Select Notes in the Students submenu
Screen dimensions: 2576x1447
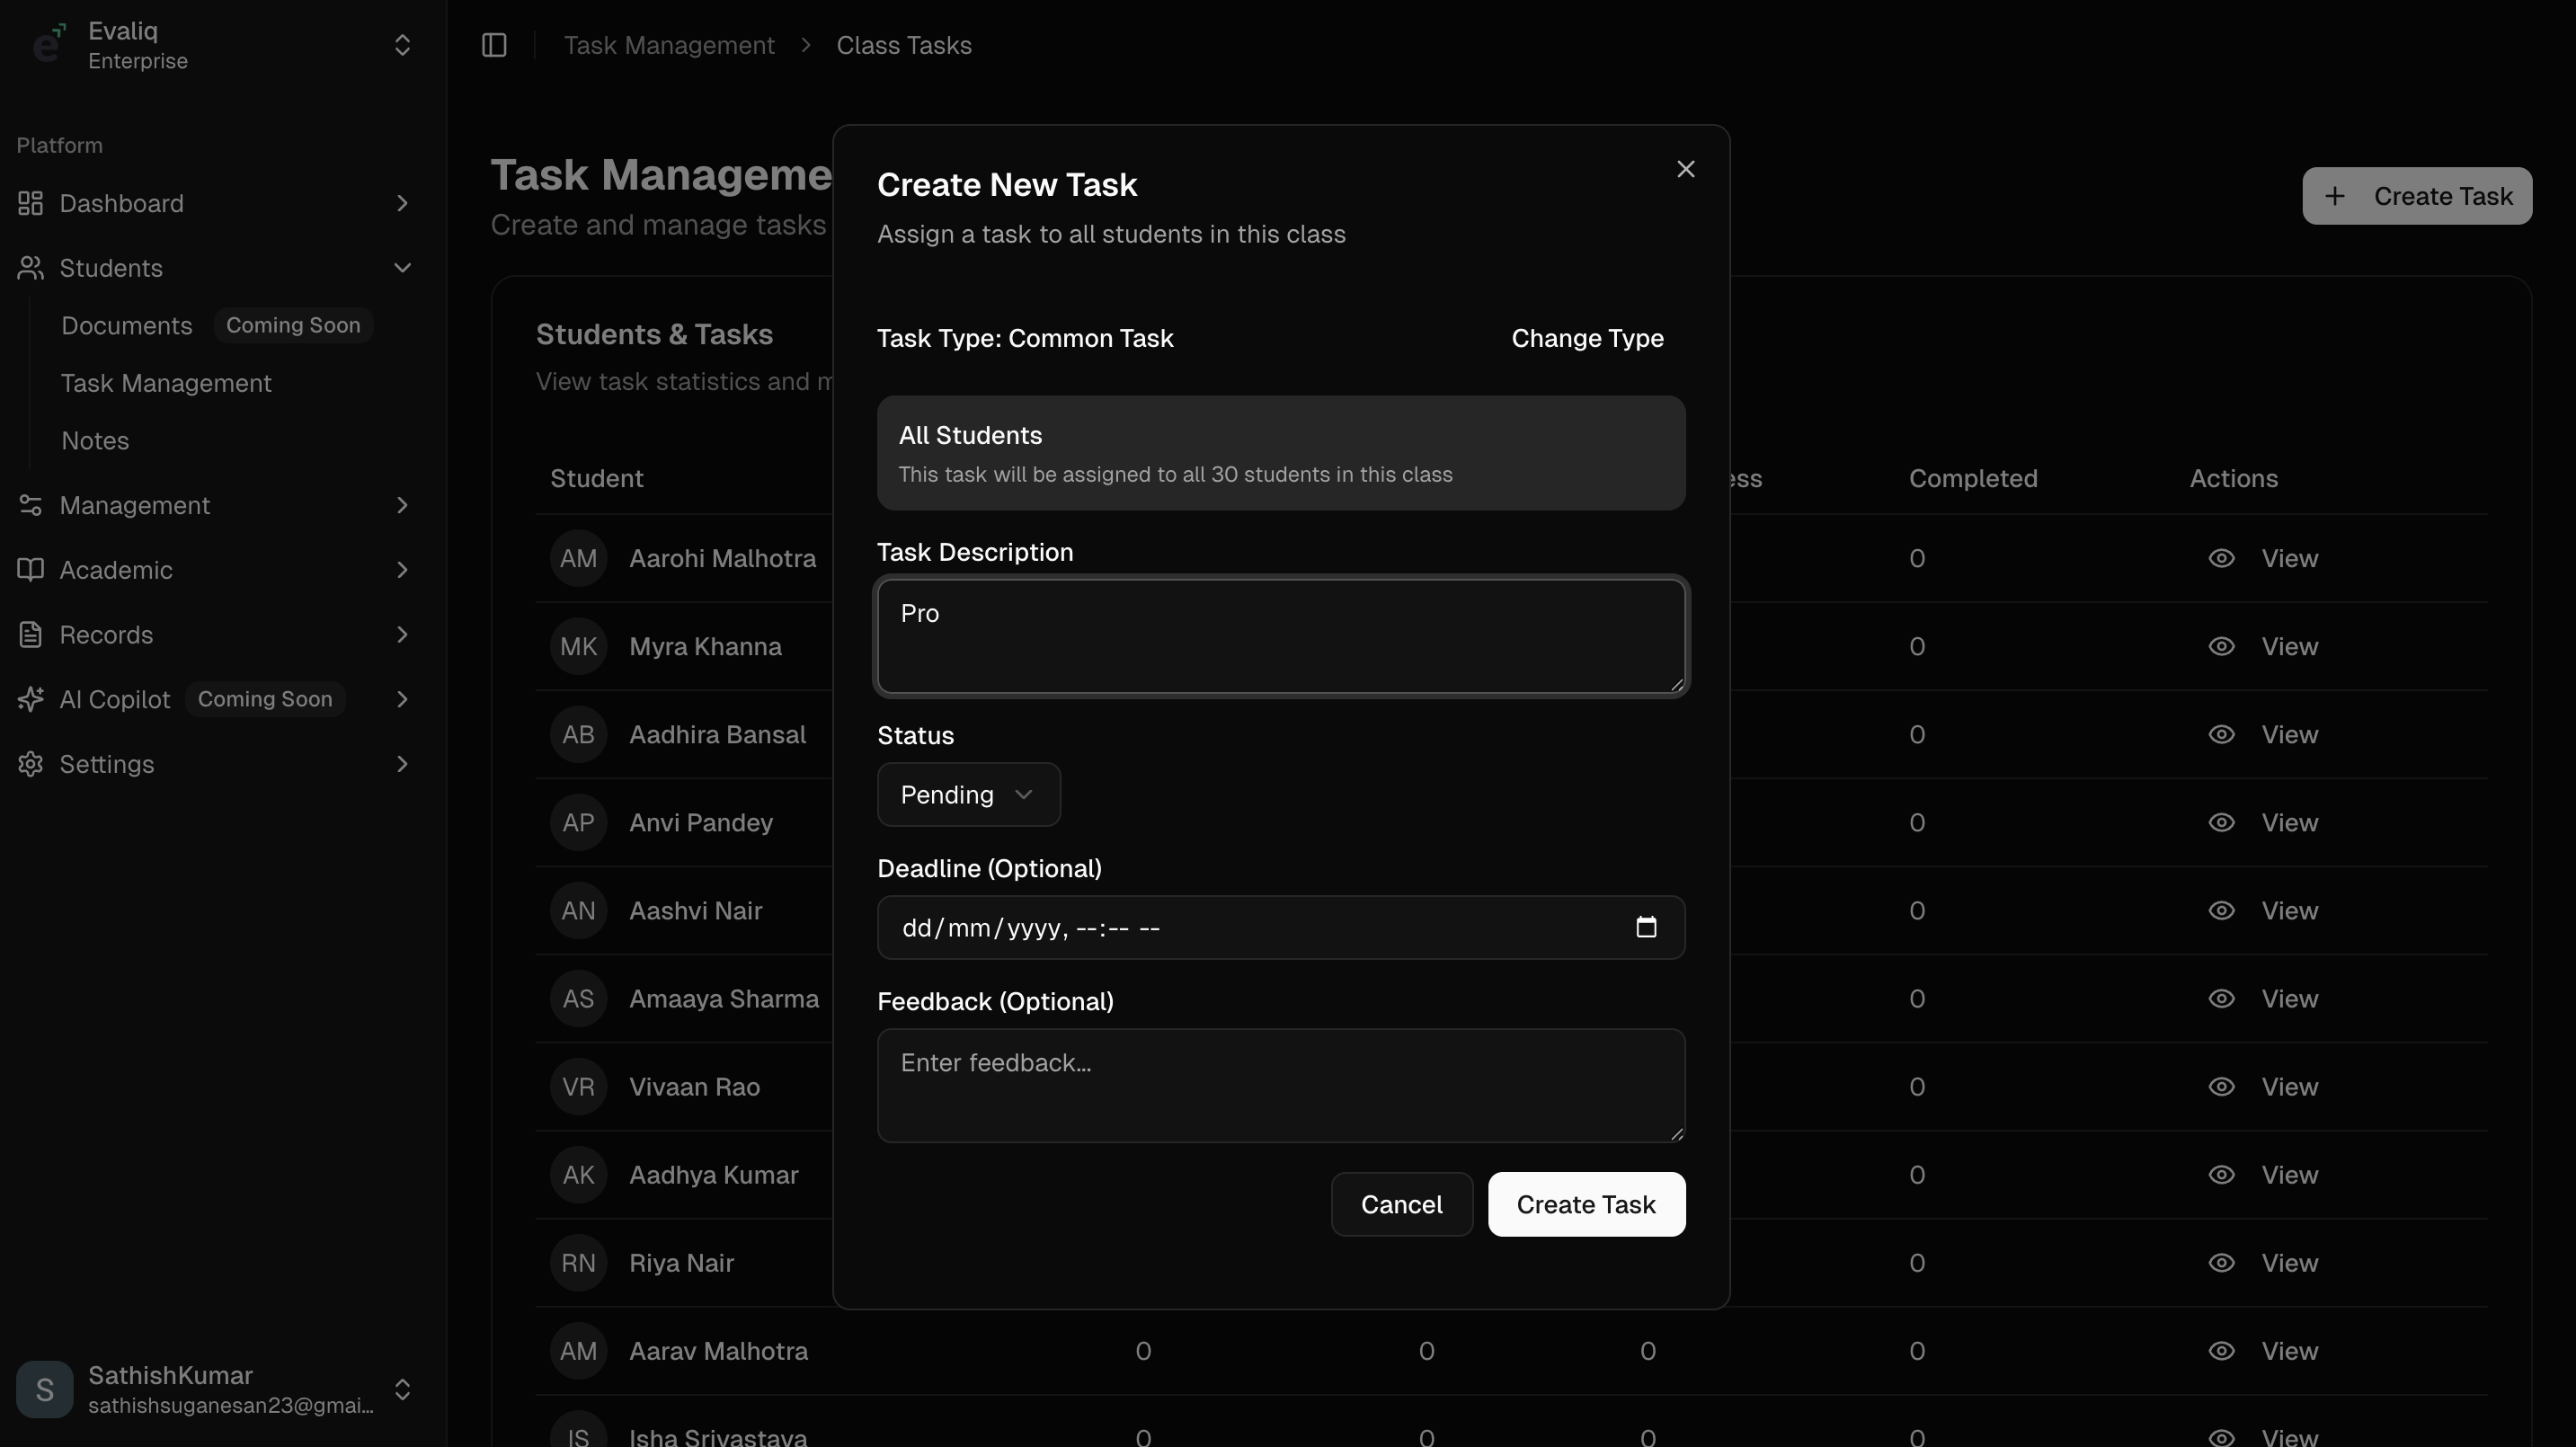(x=95, y=440)
